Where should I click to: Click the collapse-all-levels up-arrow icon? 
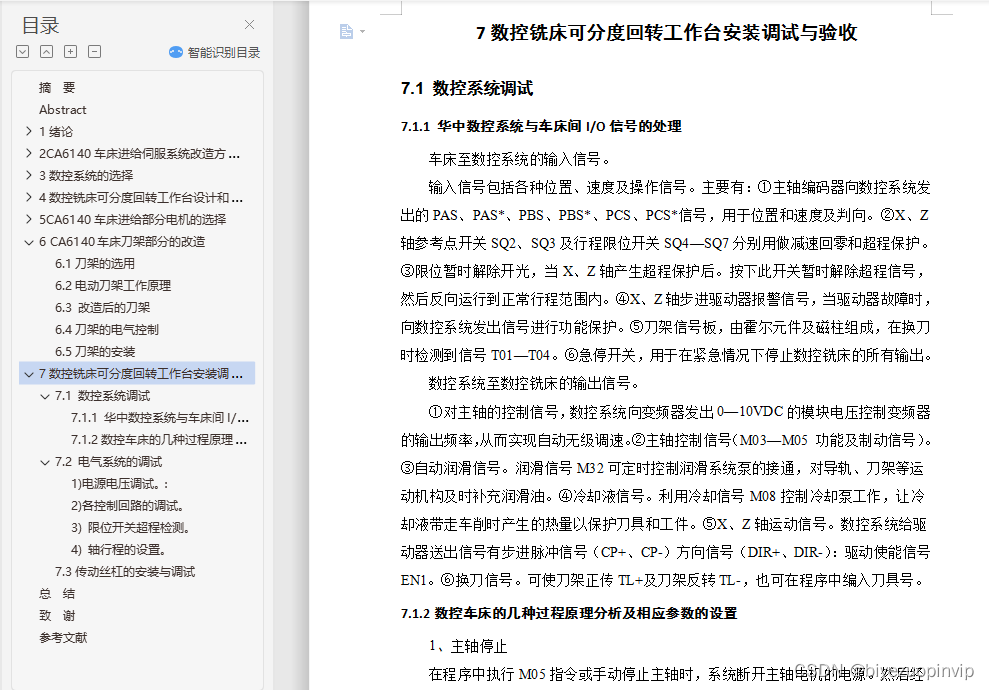(x=47, y=52)
